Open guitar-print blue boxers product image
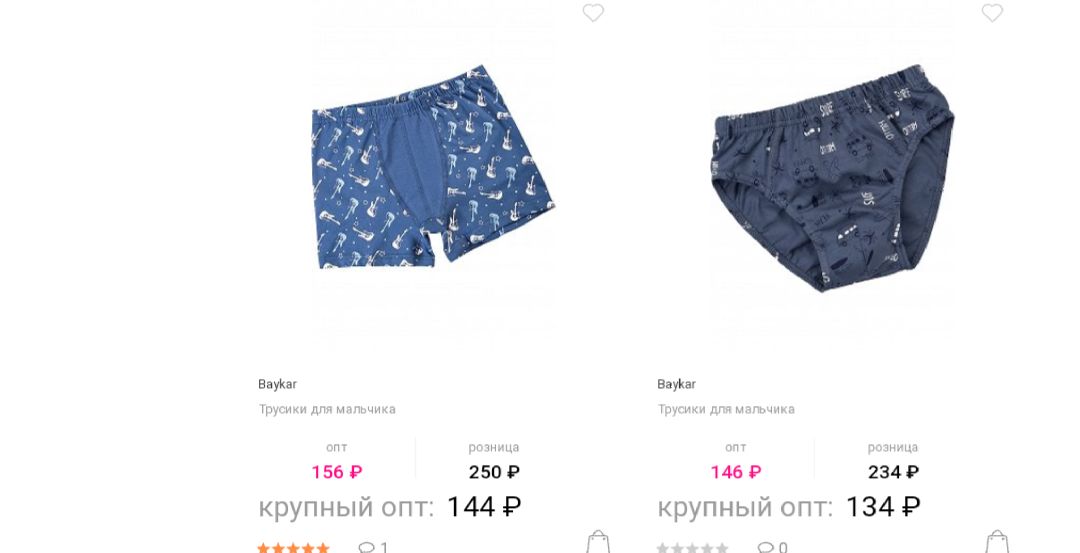Viewport: 1080px width, 553px height. (433, 167)
